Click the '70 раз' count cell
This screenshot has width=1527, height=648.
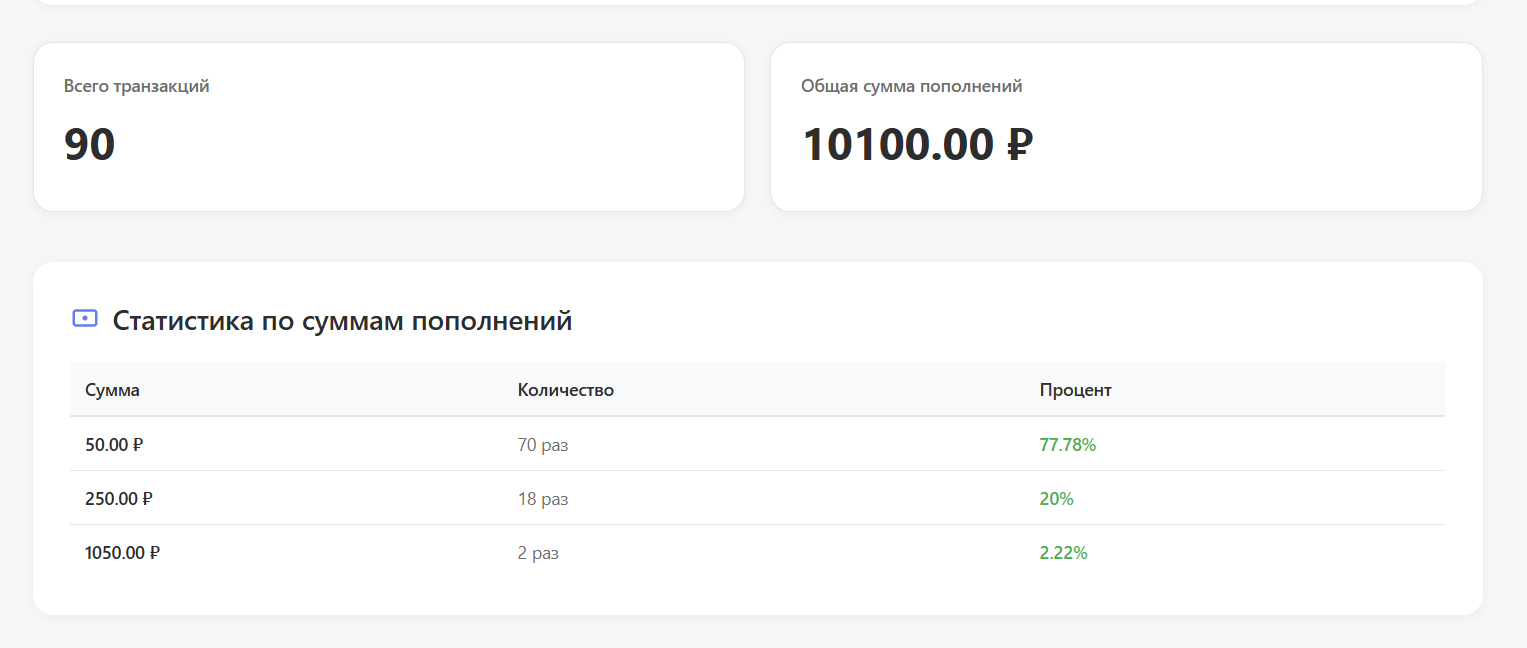(x=542, y=445)
